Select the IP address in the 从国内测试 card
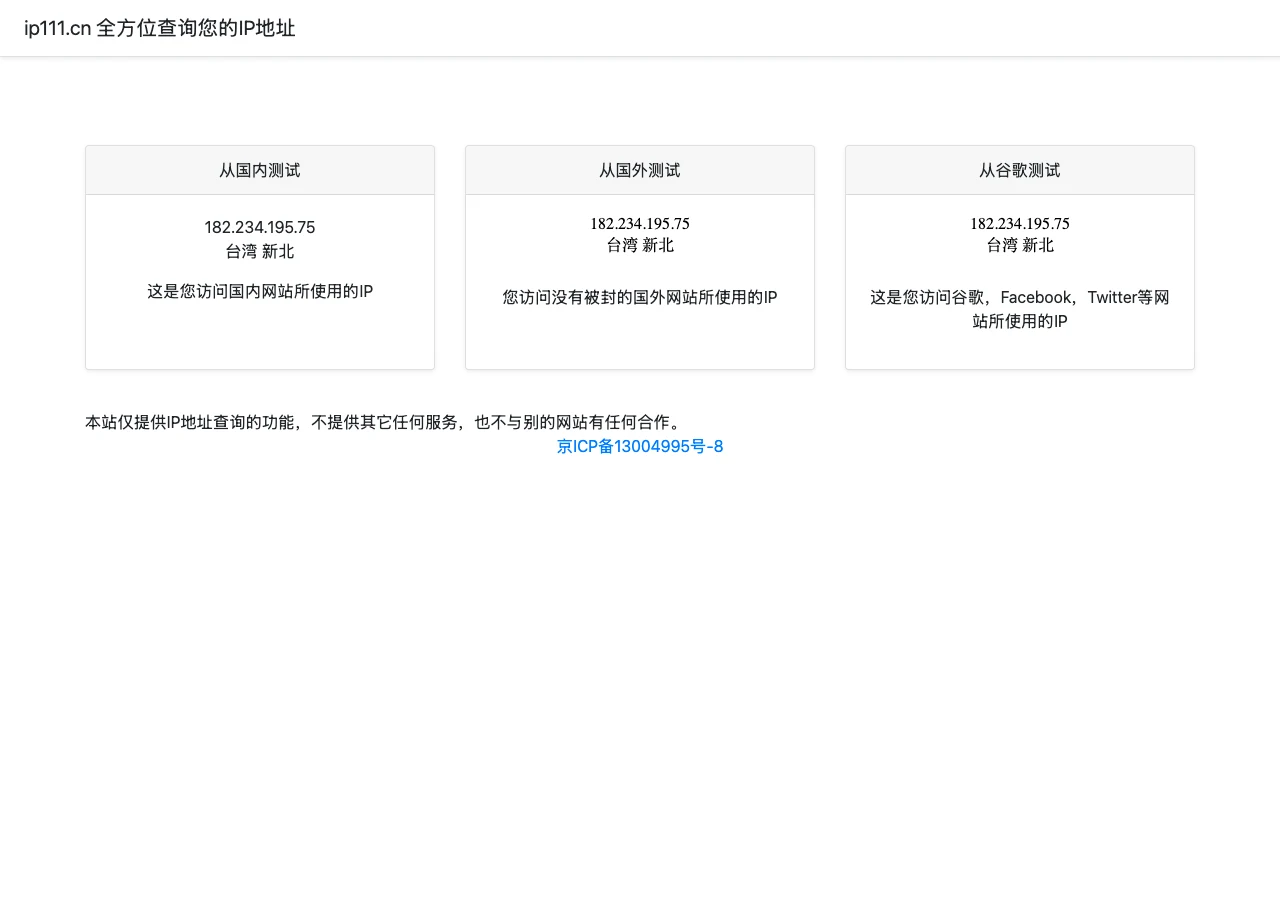The width and height of the screenshot is (1280, 900). 260,227
